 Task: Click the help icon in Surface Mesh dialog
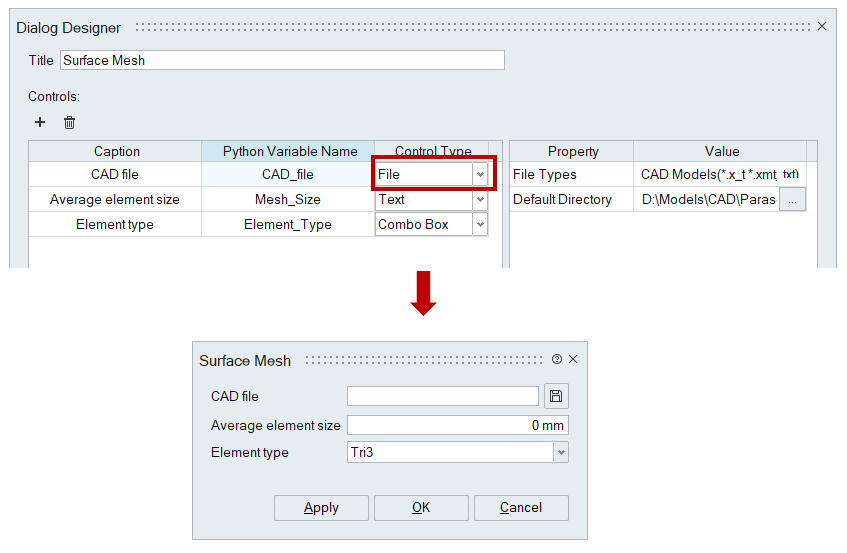557,359
